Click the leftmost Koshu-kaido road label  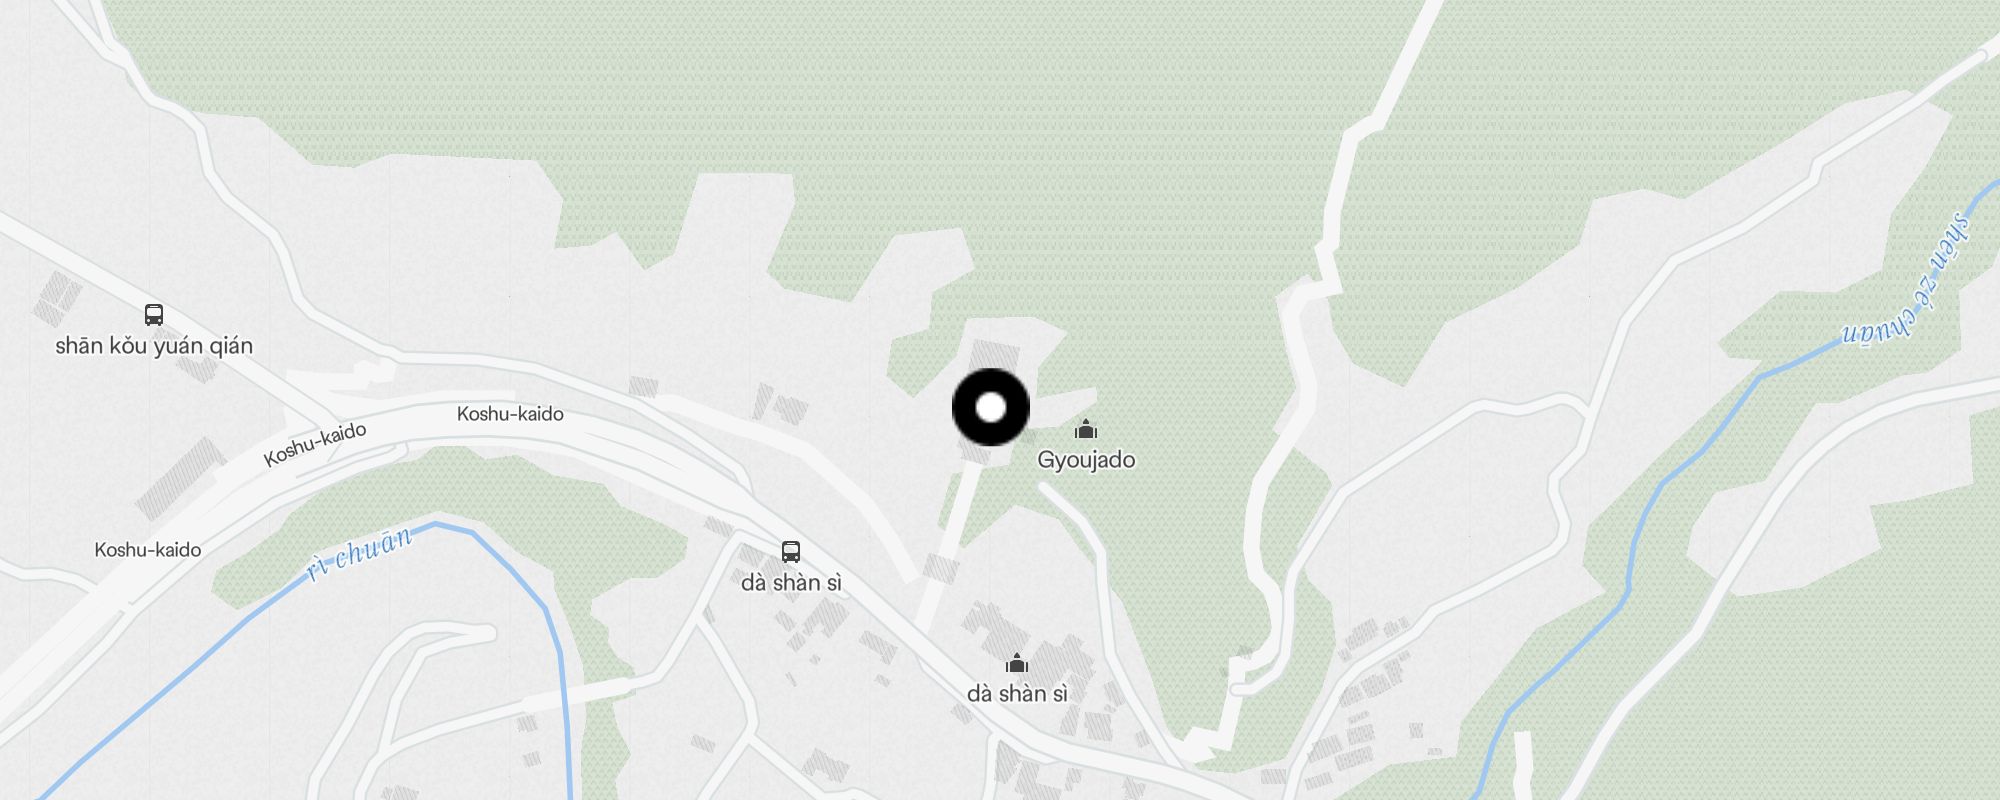pyautogui.click(x=148, y=550)
